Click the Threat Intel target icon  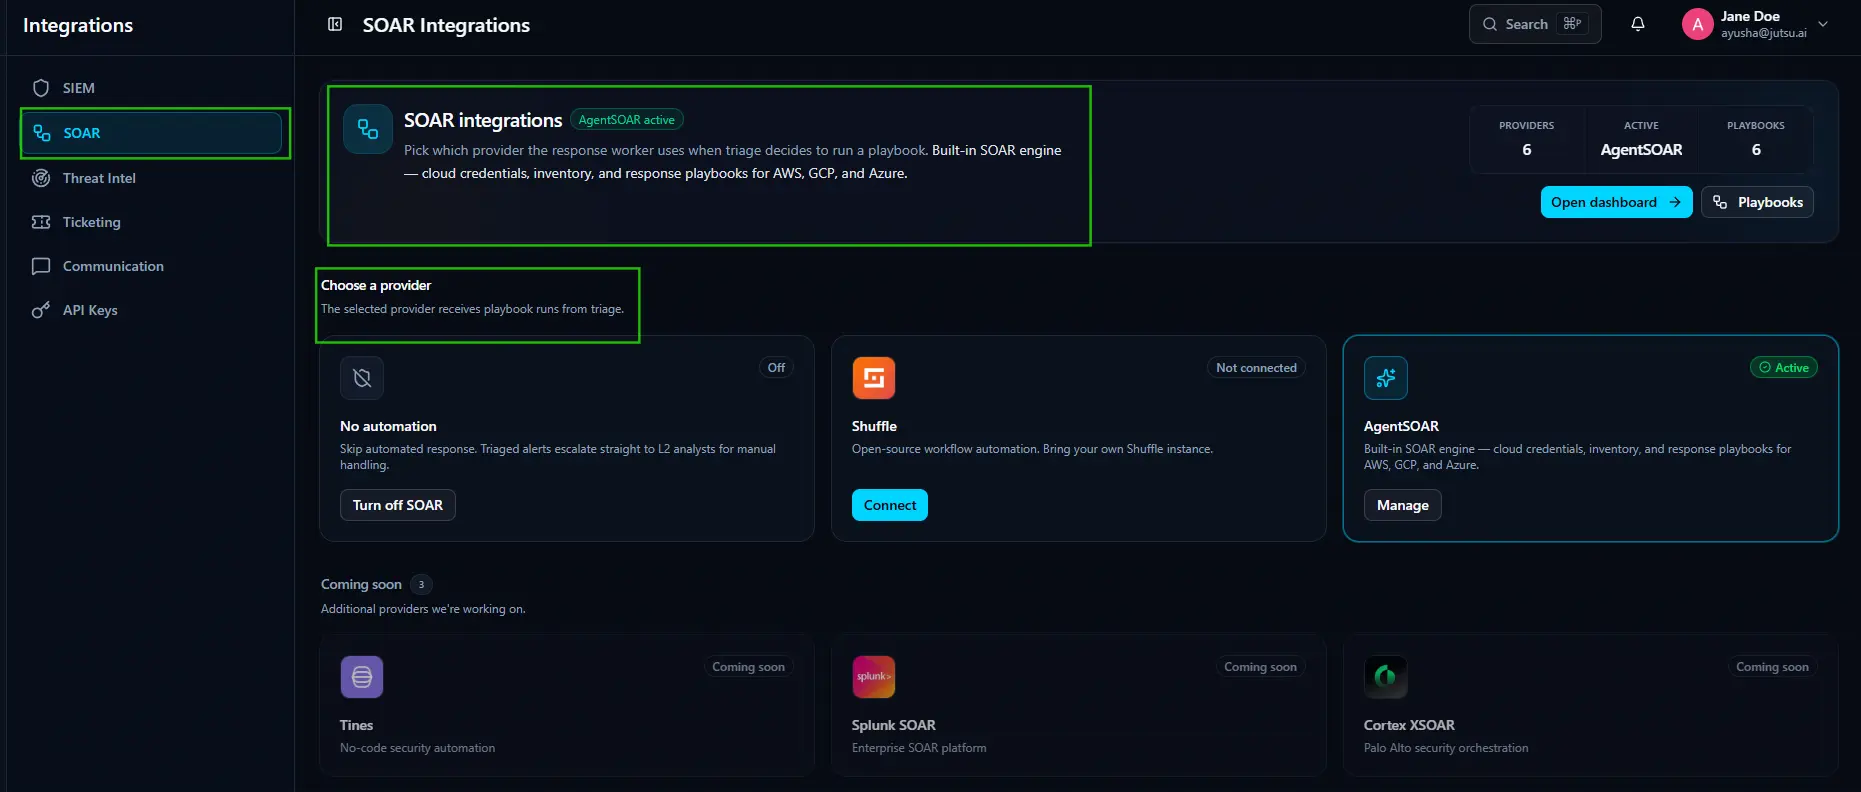click(41, 178)
